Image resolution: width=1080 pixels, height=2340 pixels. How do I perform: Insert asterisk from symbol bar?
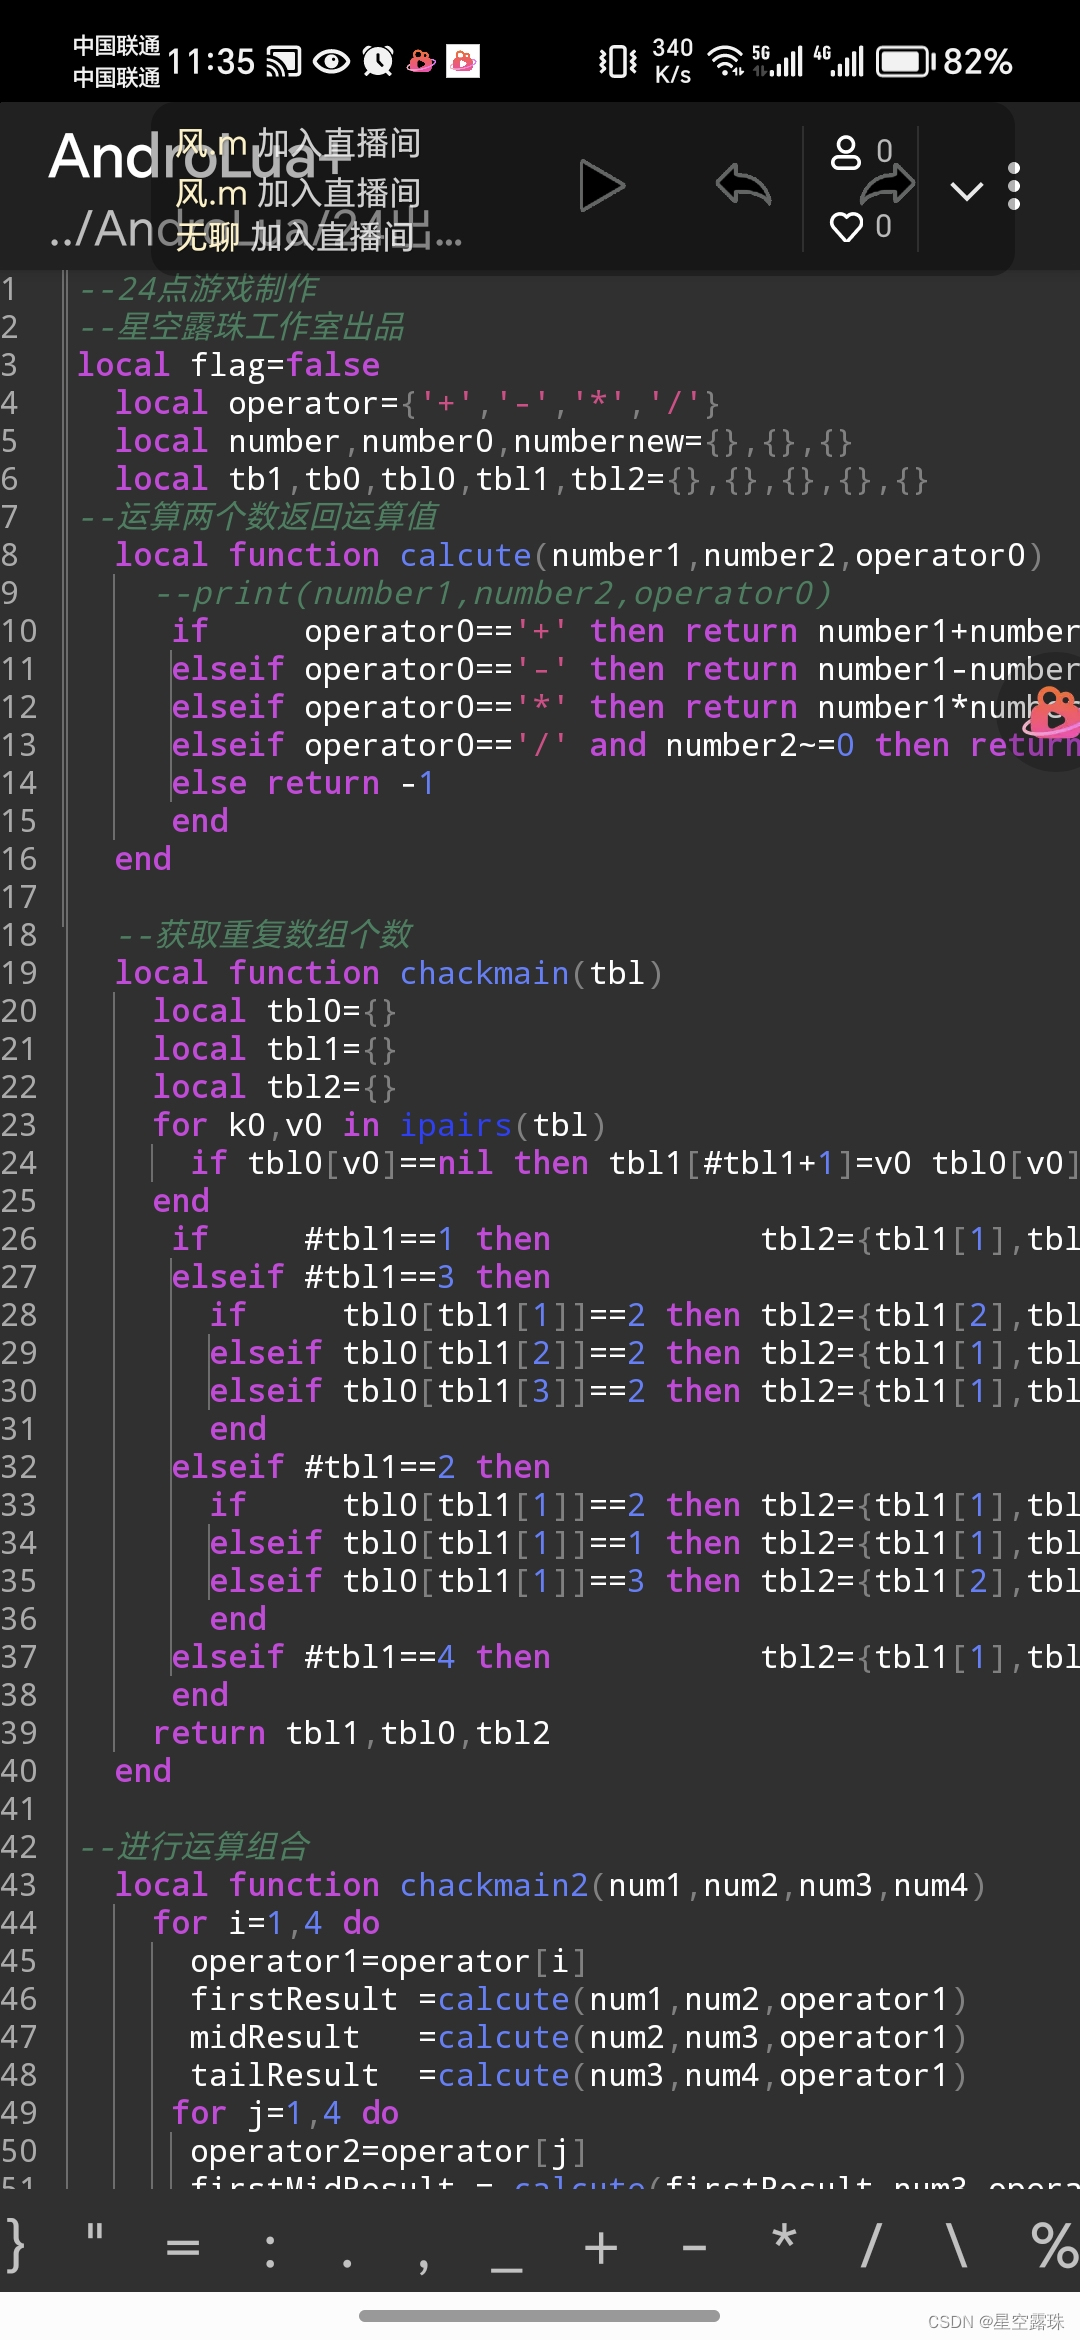[x=785, y=2237]
